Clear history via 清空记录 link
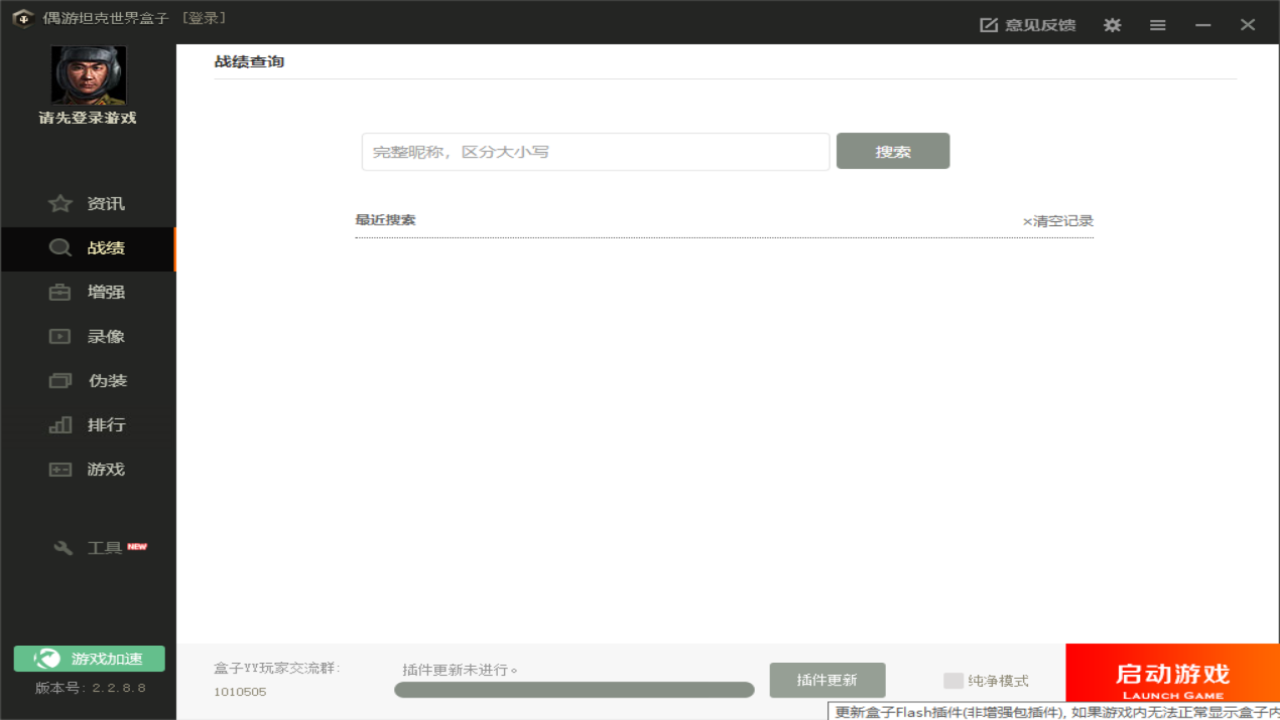Screen dimensions: 1280x720 [x=1059, y=220]
